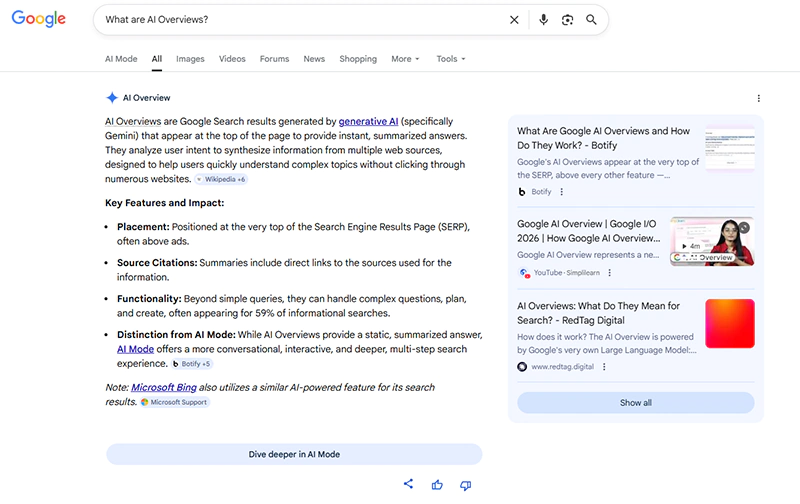Give thumbs down to AI Overview

tap(465, 485)
